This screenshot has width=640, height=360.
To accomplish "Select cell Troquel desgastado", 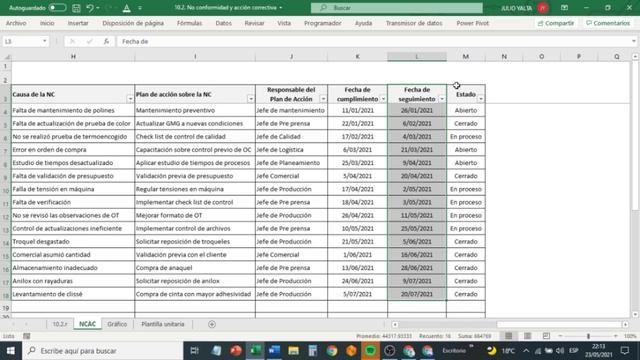I will point(73,242).
